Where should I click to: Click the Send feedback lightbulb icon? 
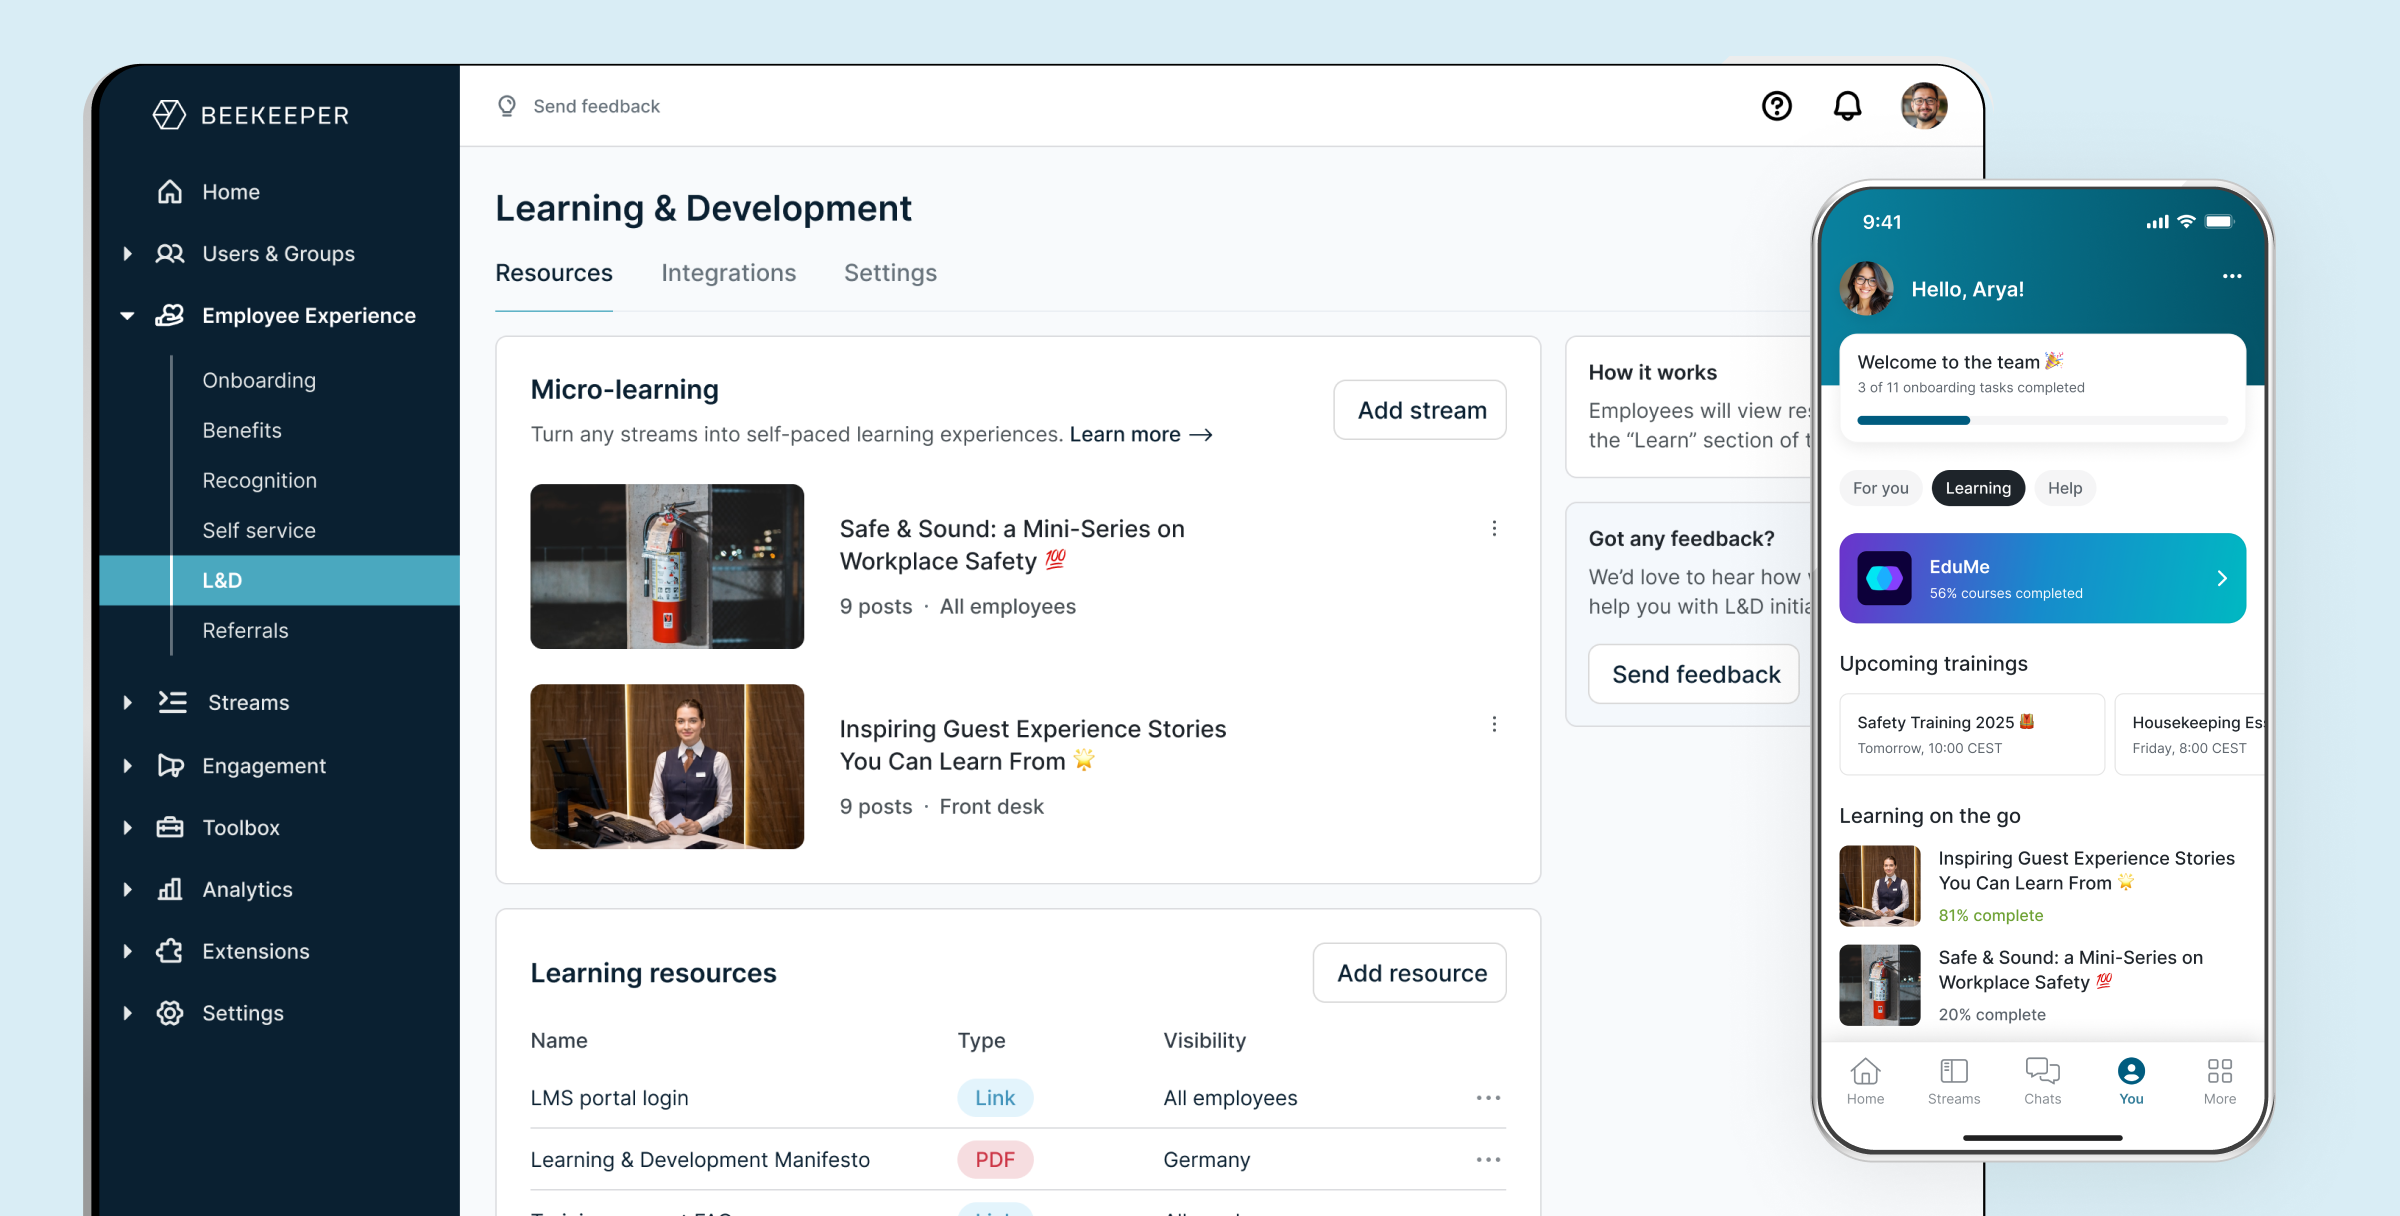507,106
